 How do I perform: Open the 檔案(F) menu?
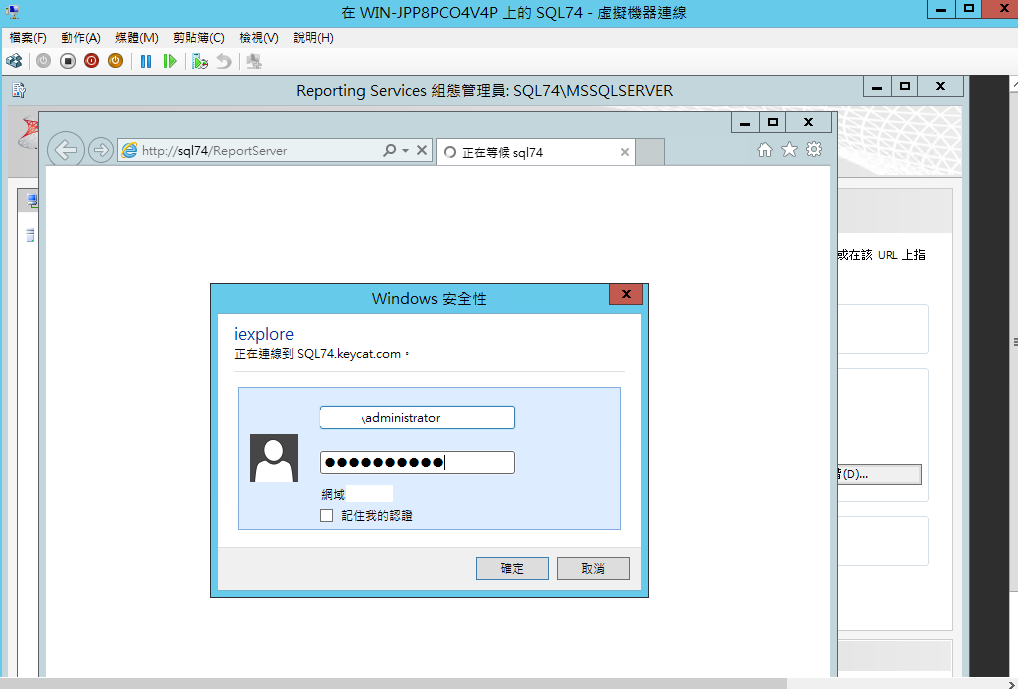pos(28,38)
